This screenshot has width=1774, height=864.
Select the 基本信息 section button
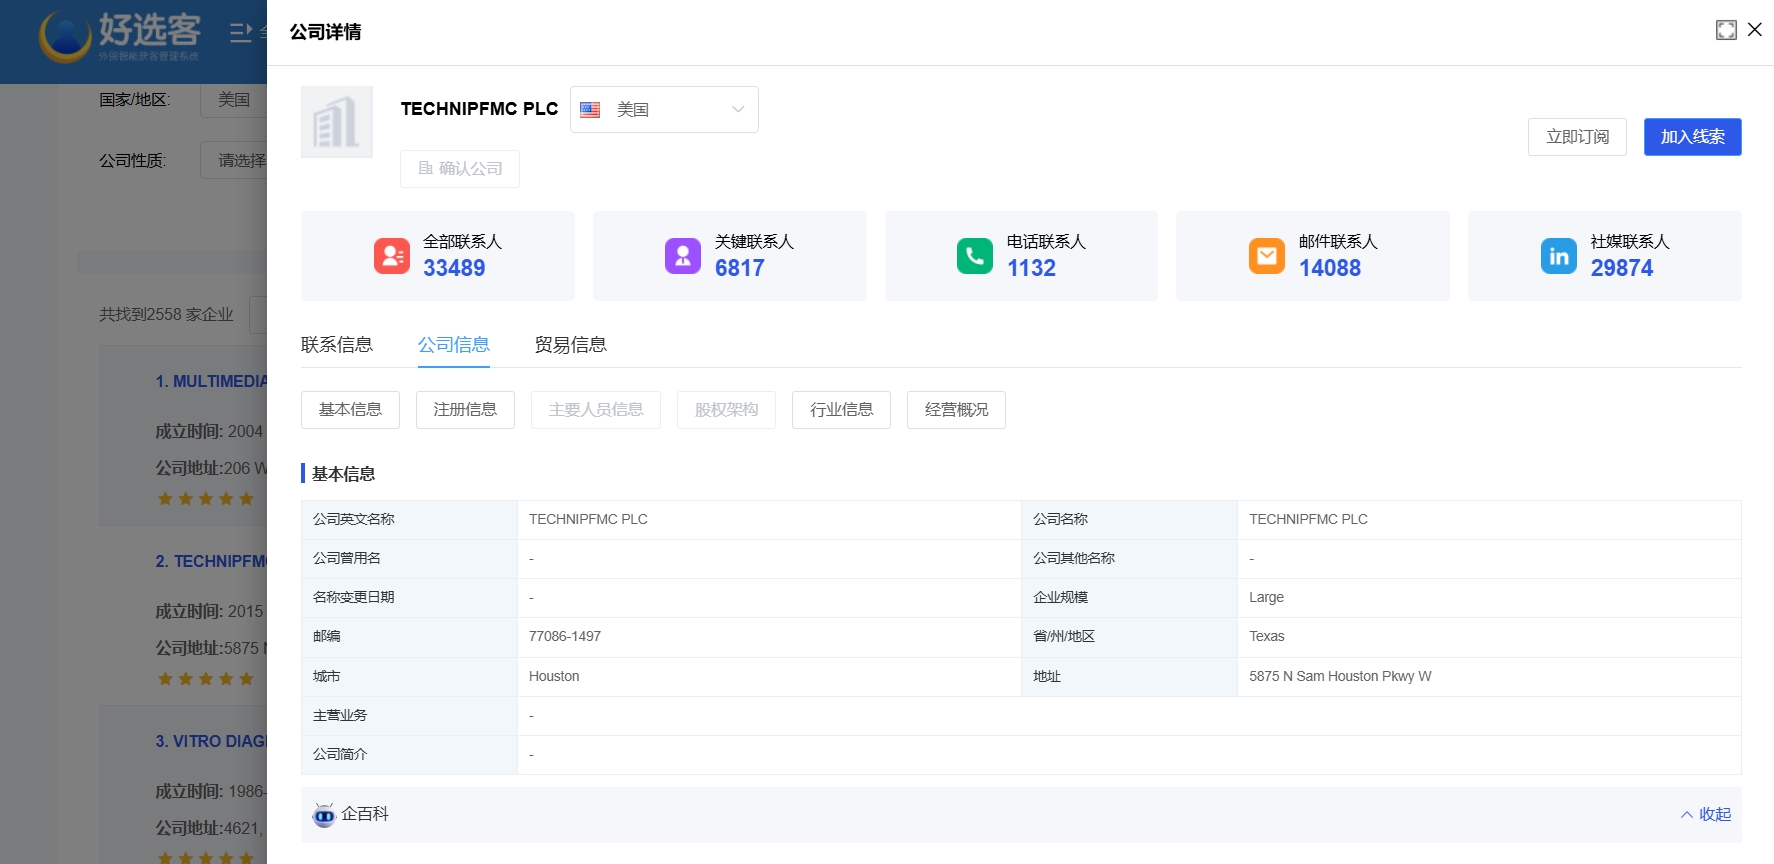point(350,410)
